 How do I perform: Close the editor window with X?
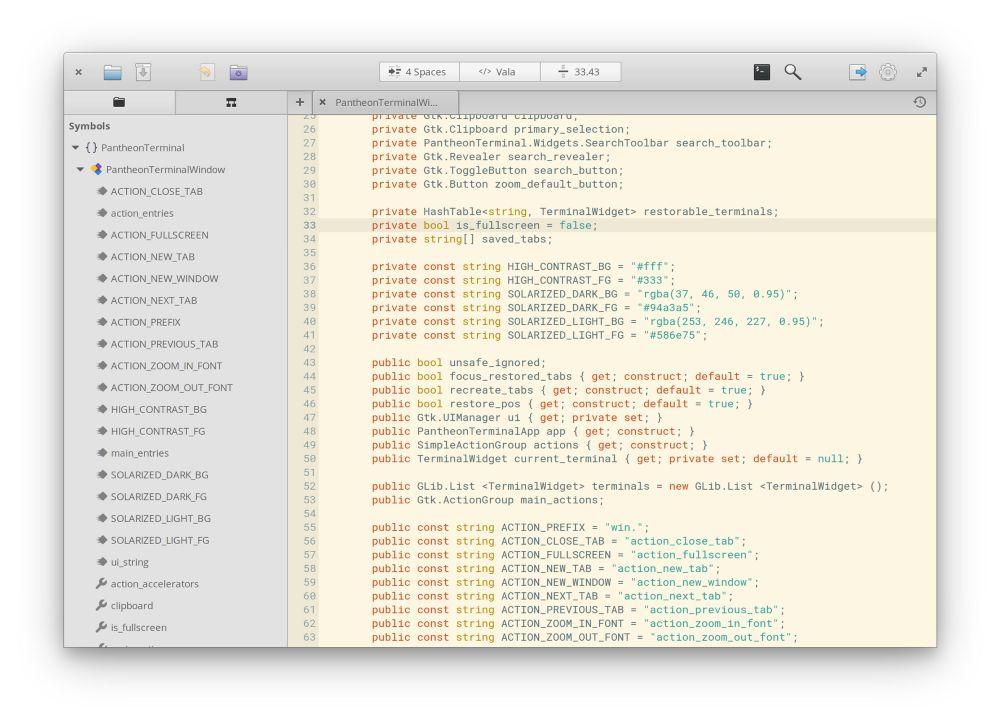[x=78, y=72]
